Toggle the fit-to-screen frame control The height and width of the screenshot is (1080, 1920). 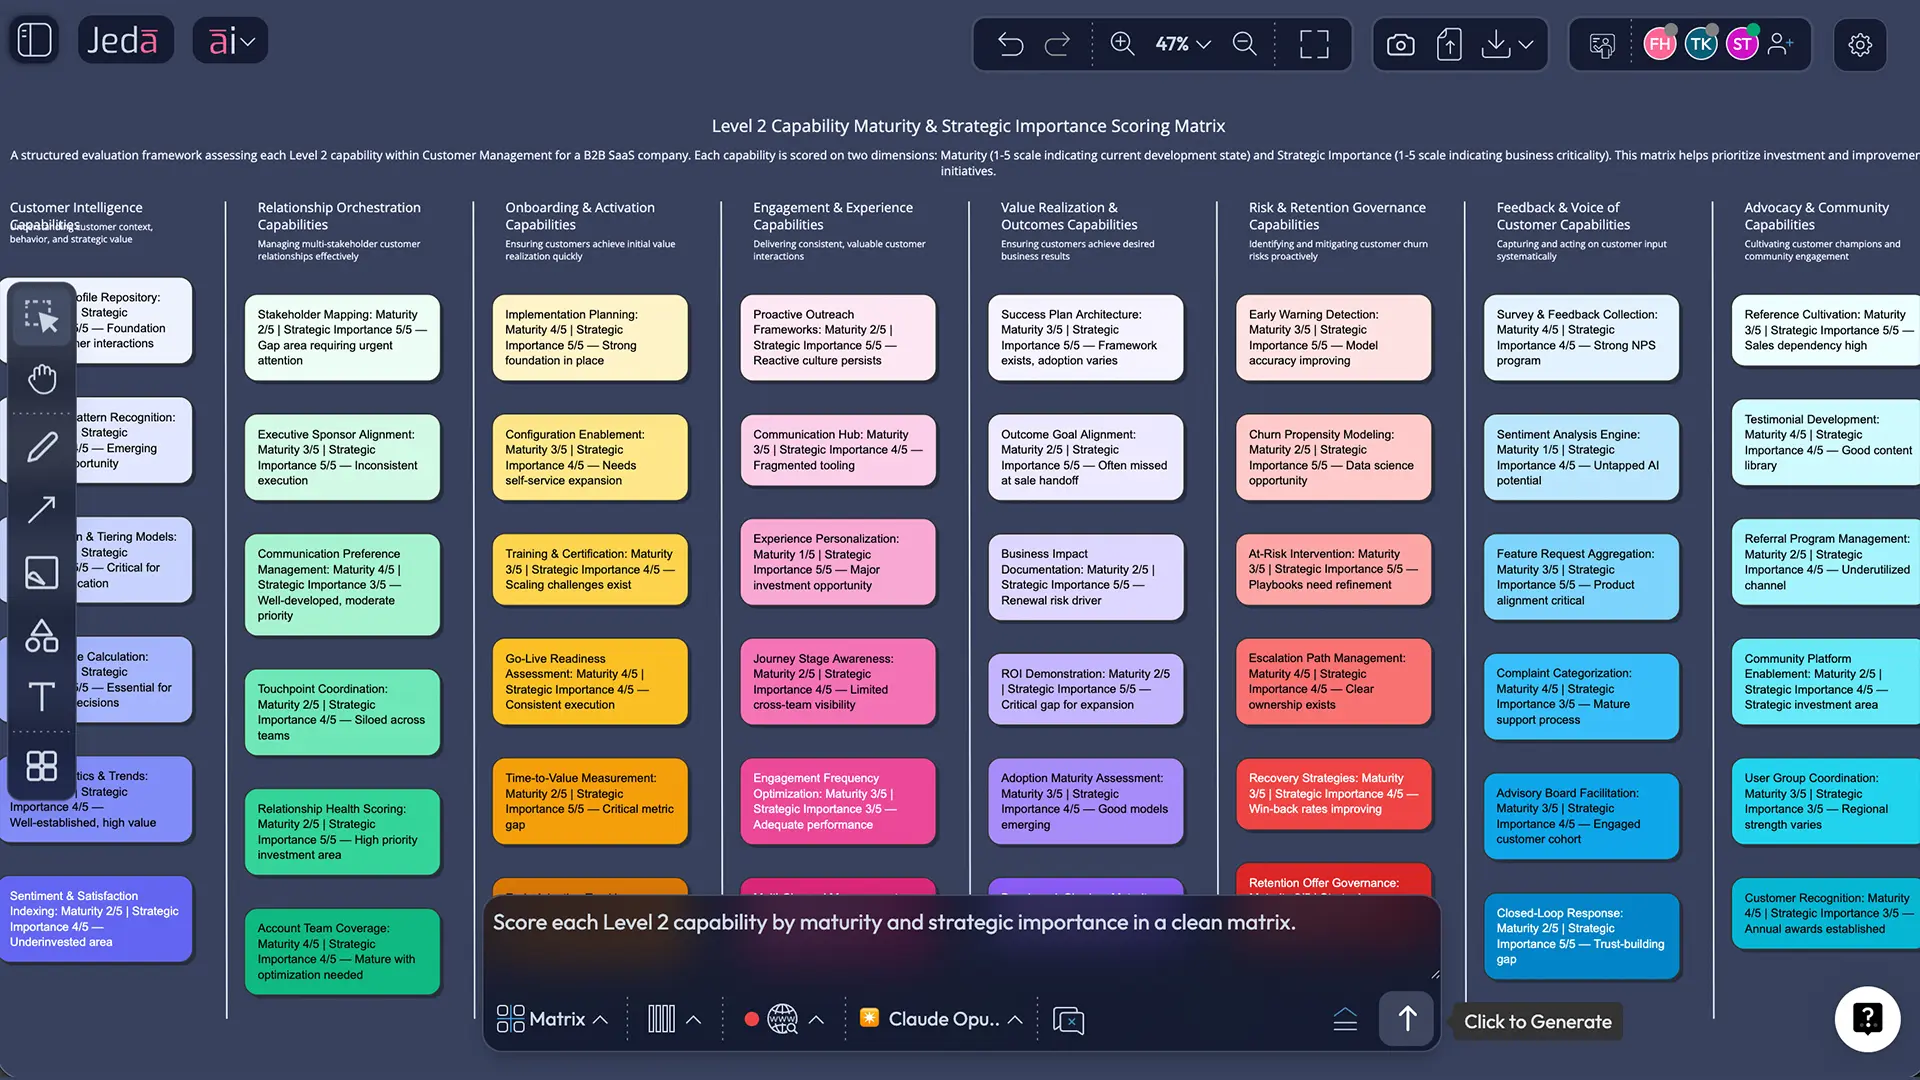(1313, 44)
